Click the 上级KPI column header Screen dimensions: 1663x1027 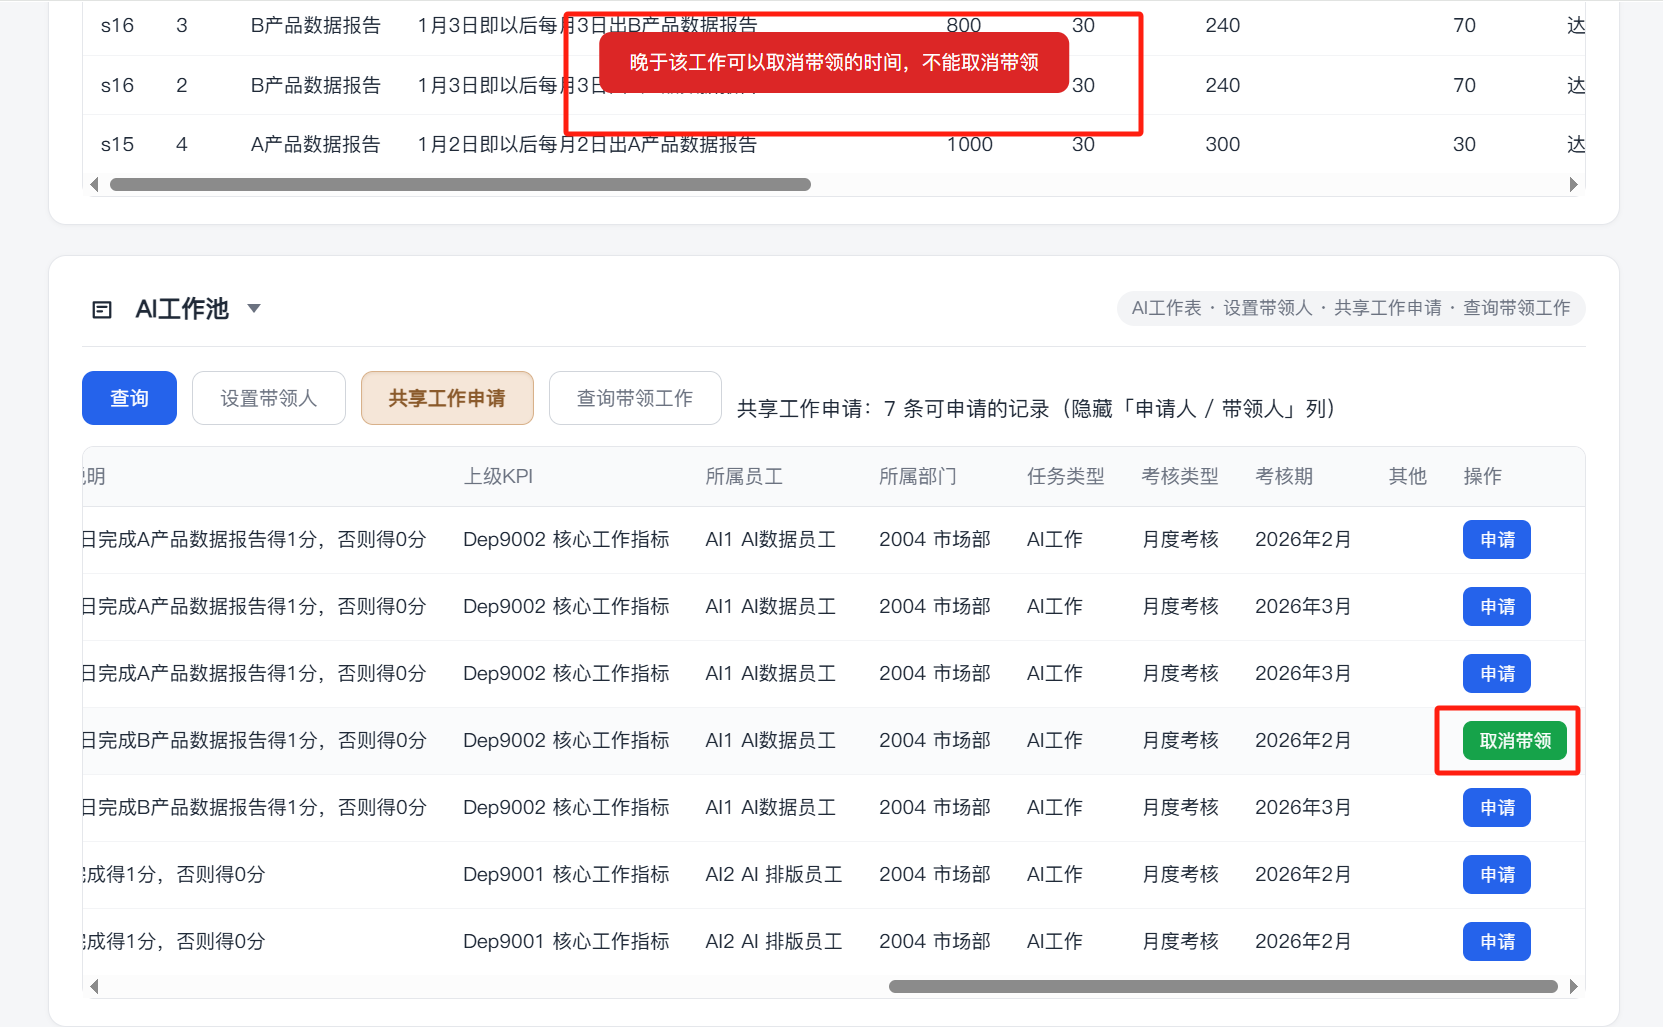tap(498, 476)
